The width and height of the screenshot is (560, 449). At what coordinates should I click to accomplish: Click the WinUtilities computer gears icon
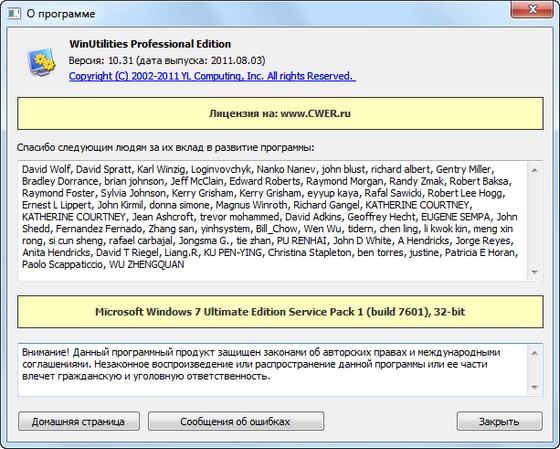click(41, 62)
